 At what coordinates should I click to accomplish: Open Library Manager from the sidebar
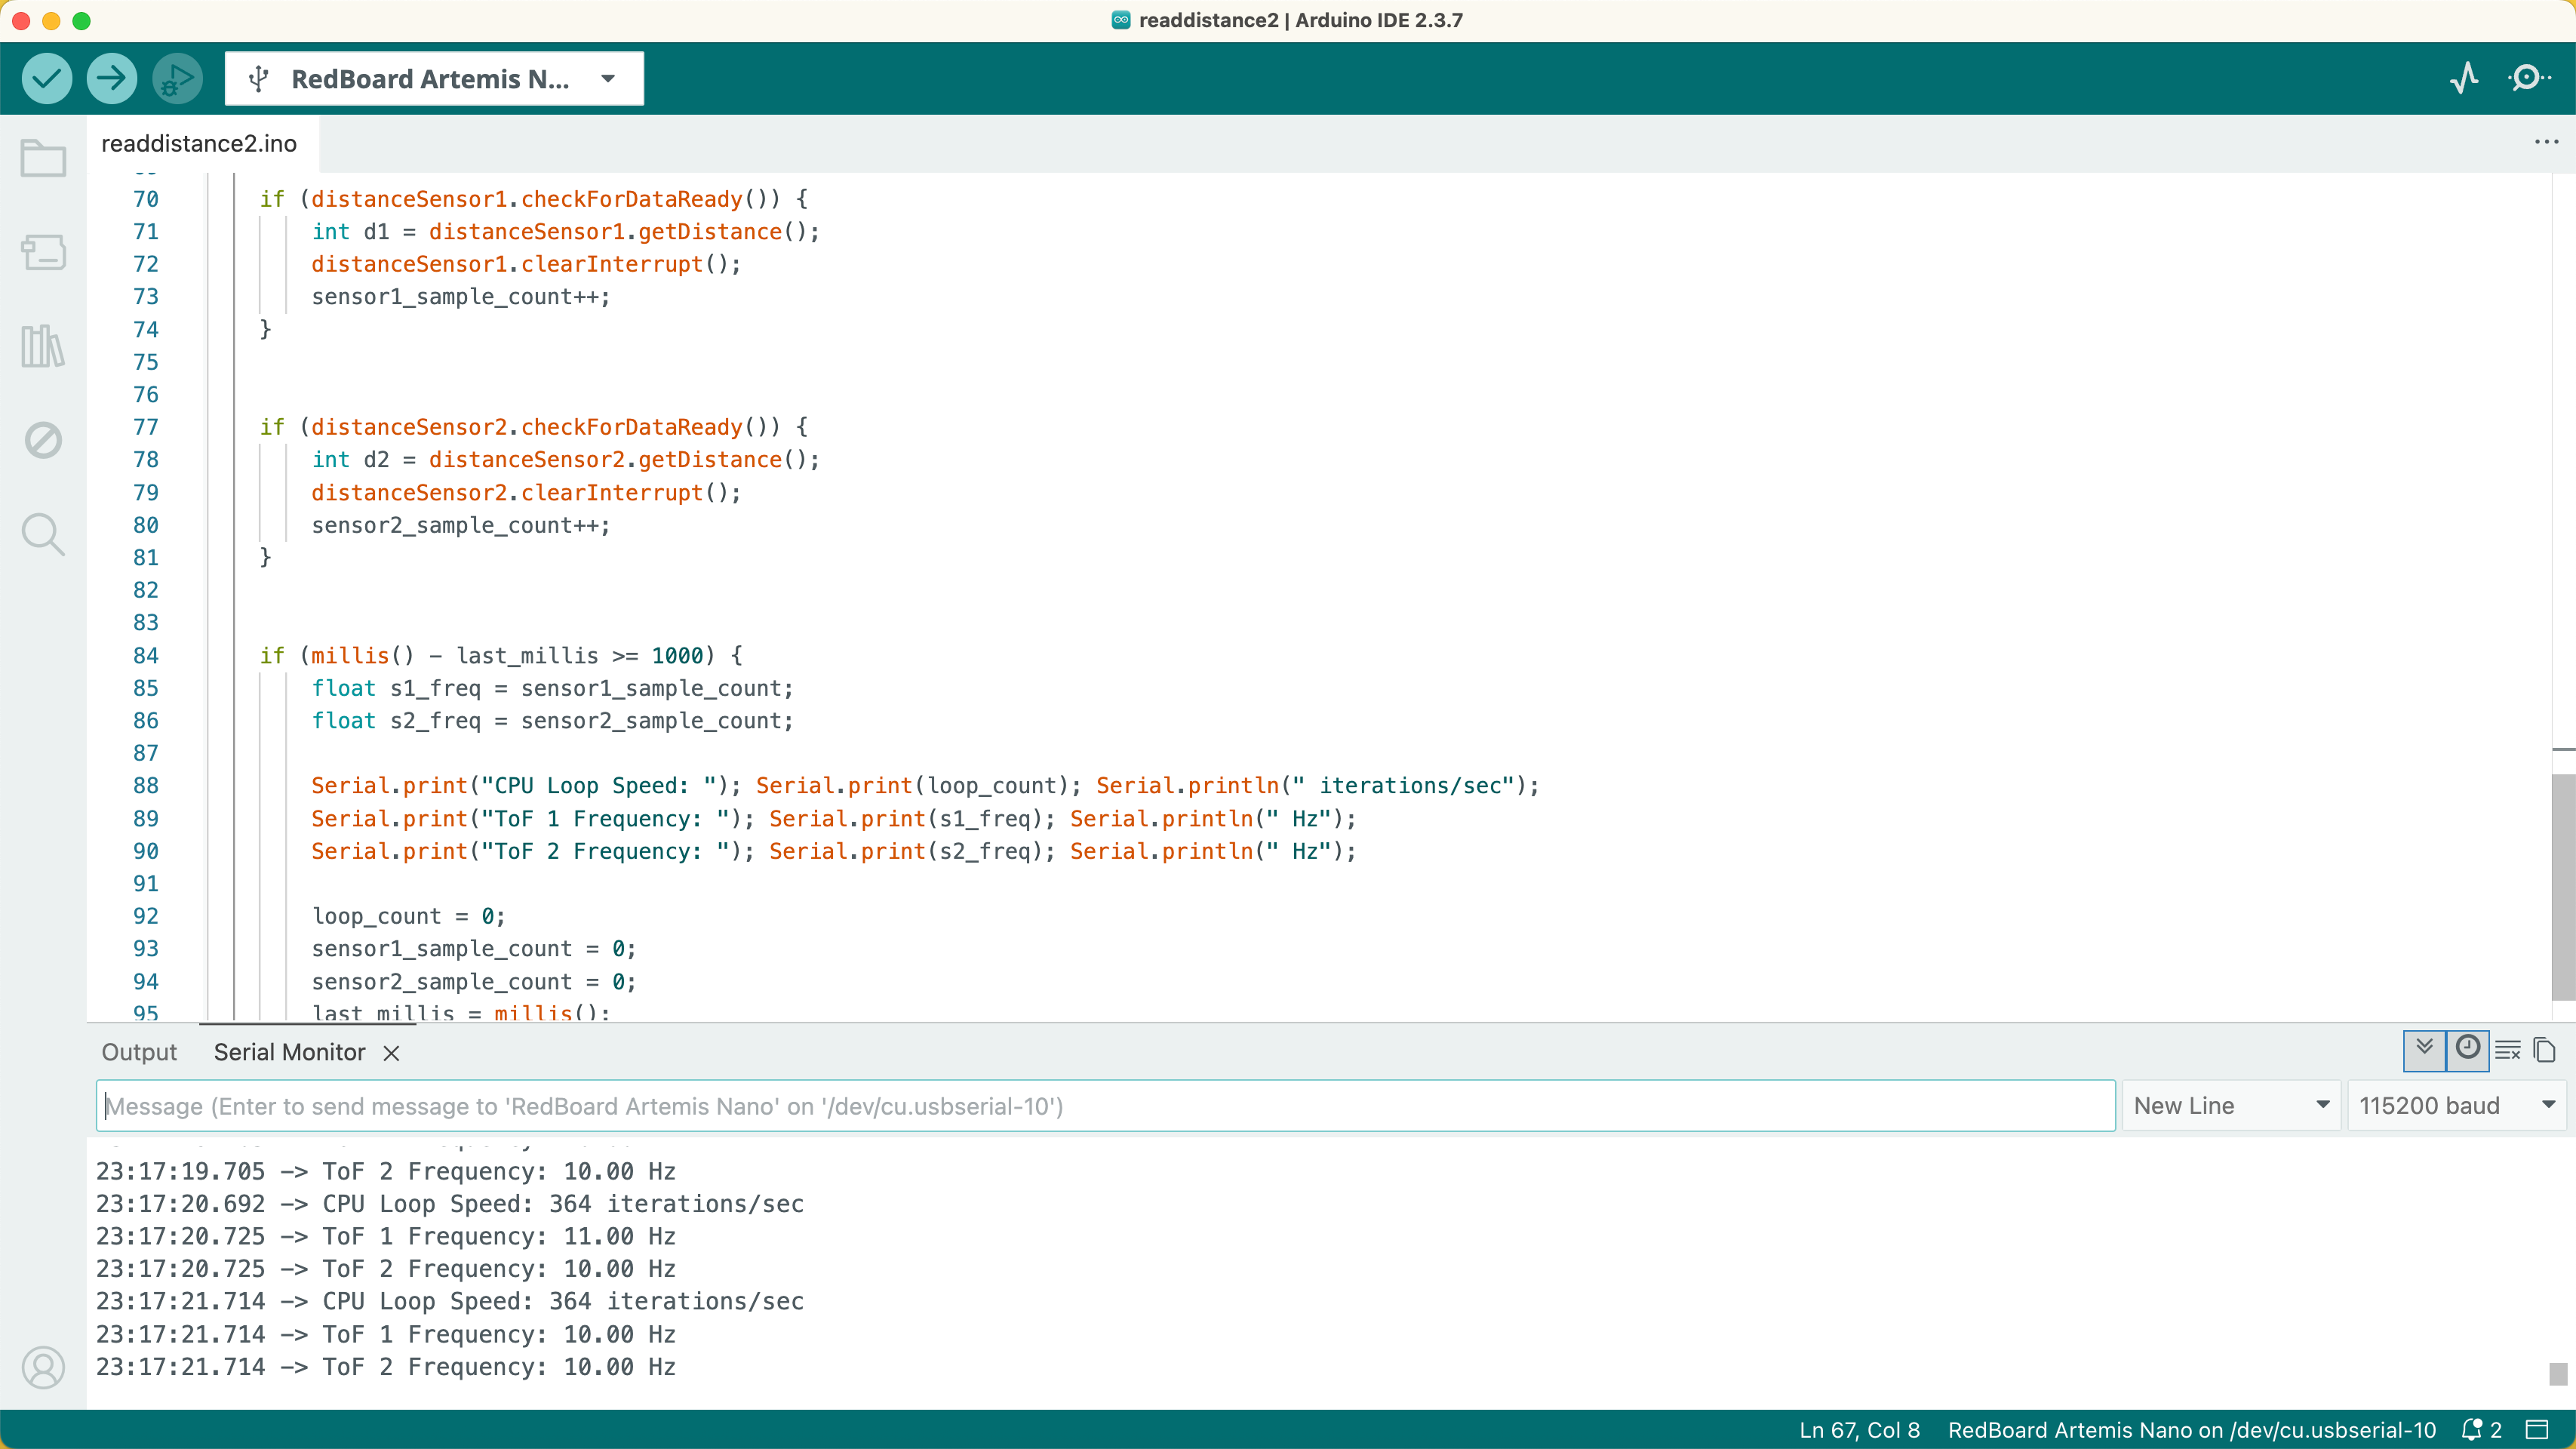coord(43,346)
